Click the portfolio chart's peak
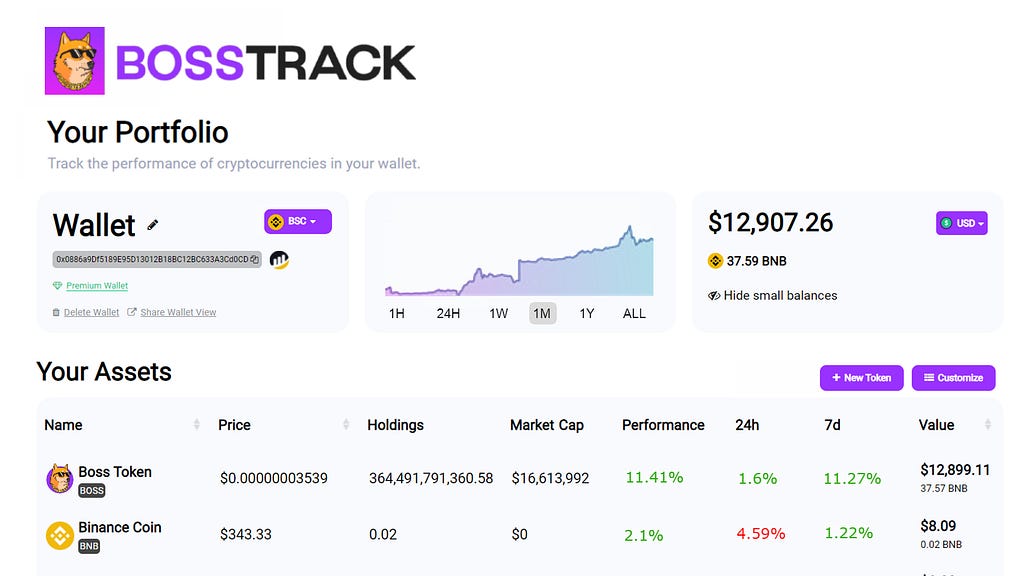 point(630,228)
